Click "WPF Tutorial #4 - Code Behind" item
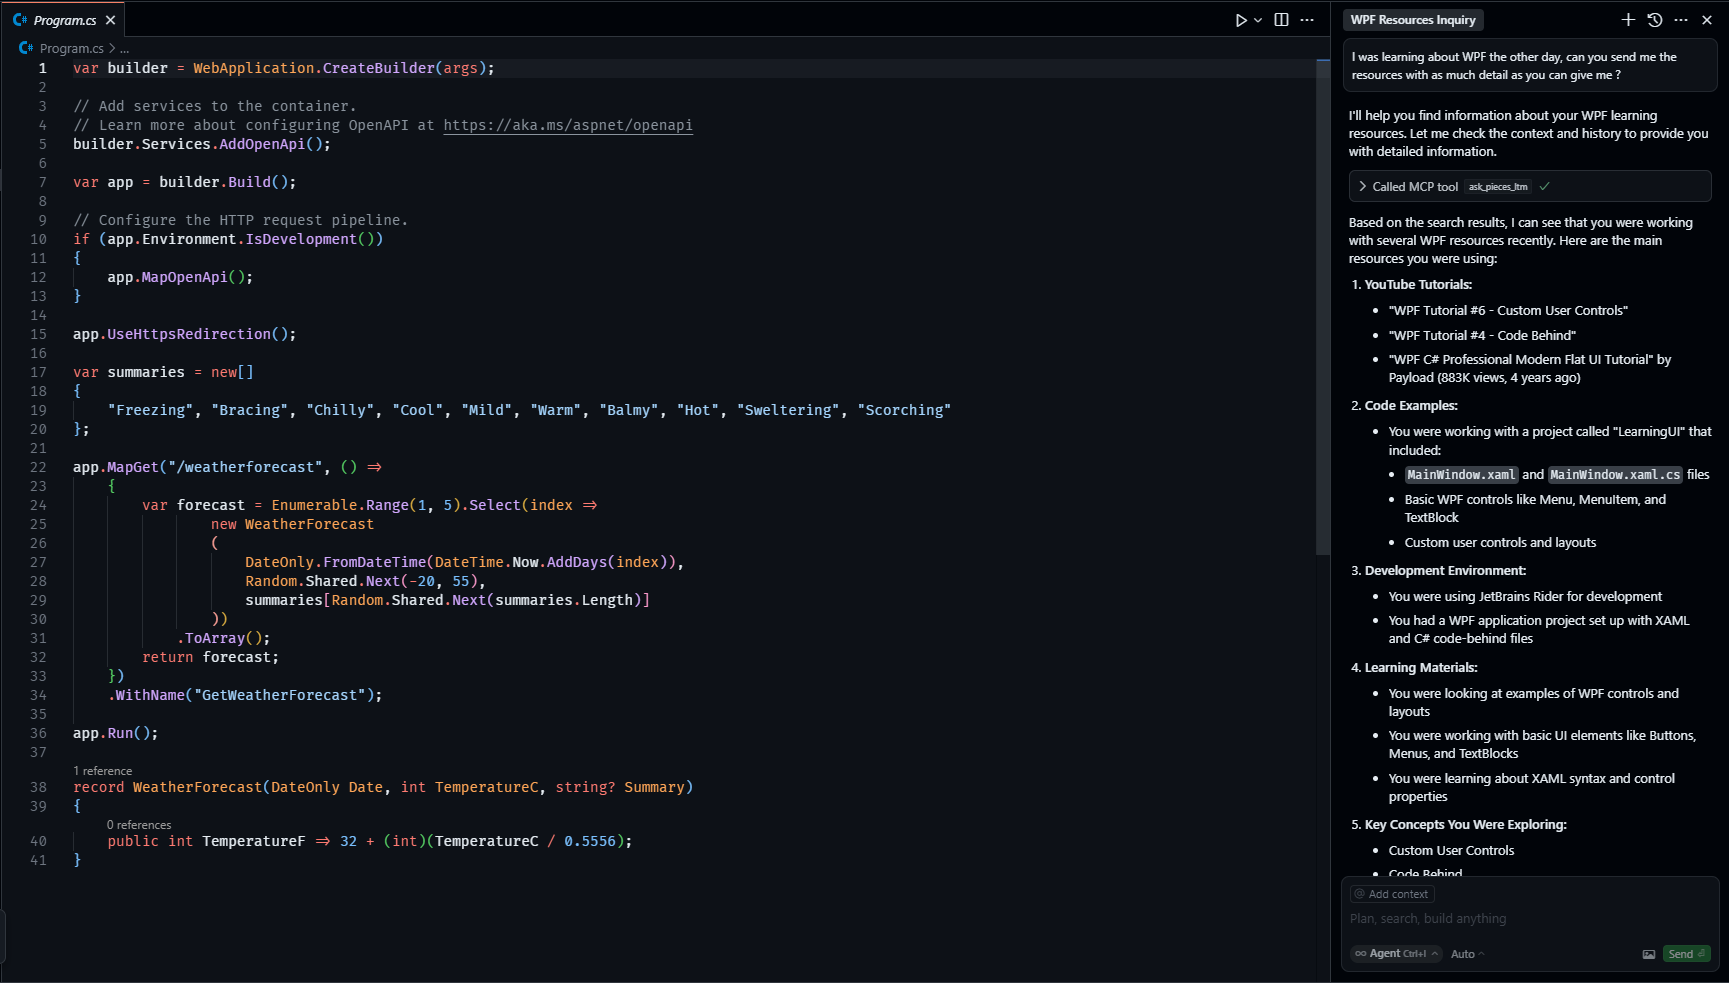 click(x=1482, y=336)
